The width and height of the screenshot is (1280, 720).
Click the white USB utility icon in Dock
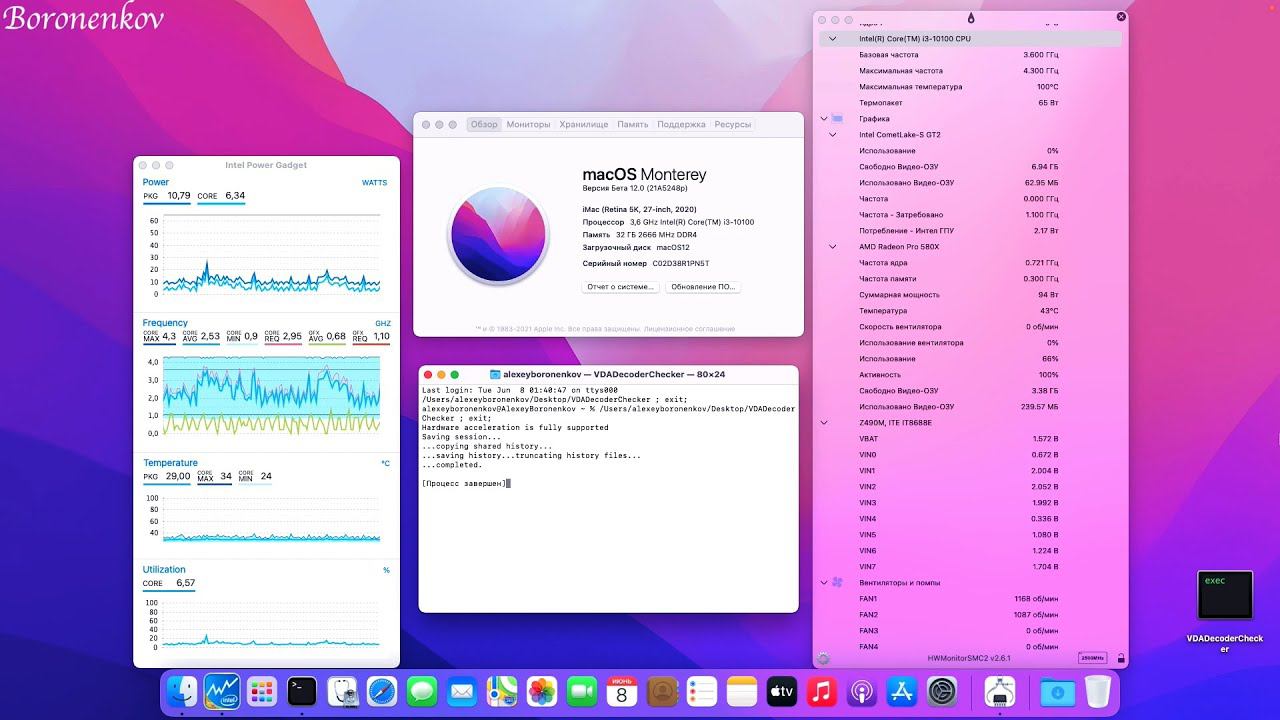(x=1000, y=691)
